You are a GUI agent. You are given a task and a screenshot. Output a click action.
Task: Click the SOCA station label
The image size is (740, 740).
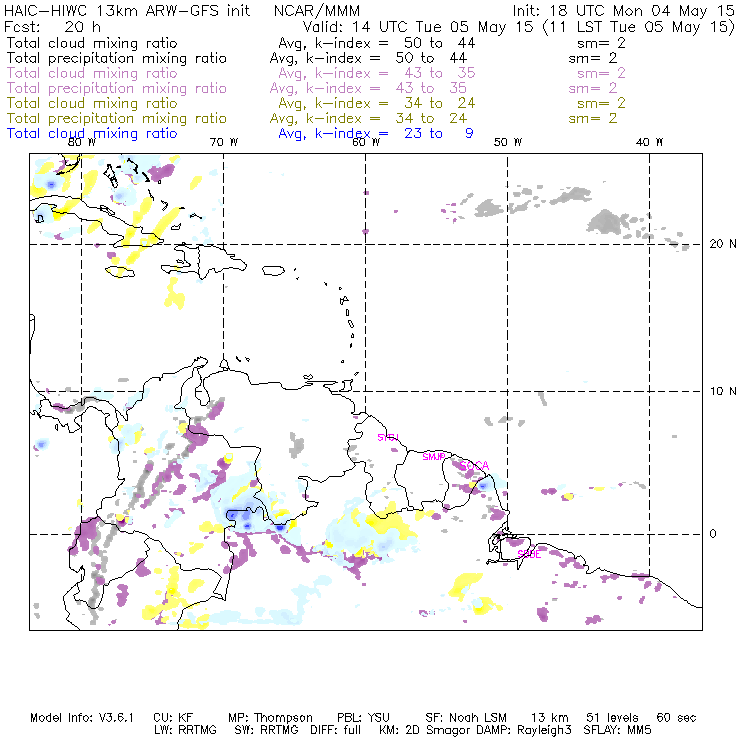tap(474, 465)
